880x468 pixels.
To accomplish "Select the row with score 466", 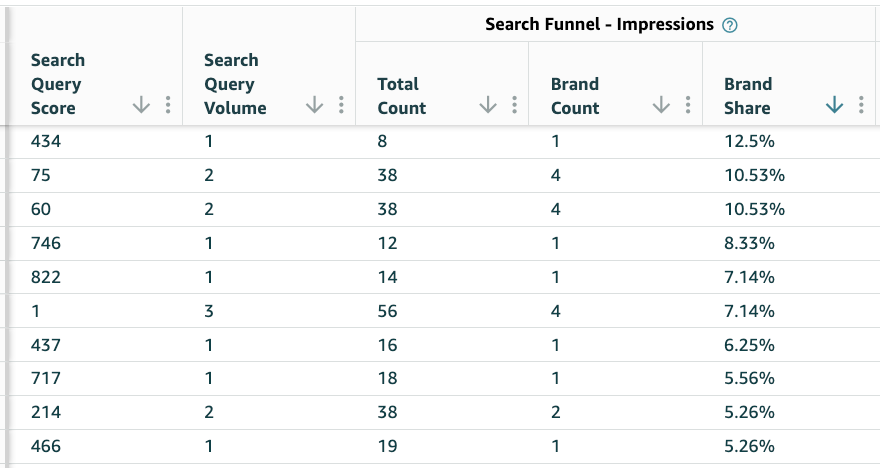I will pyautogui.click(x=442, y=447).
